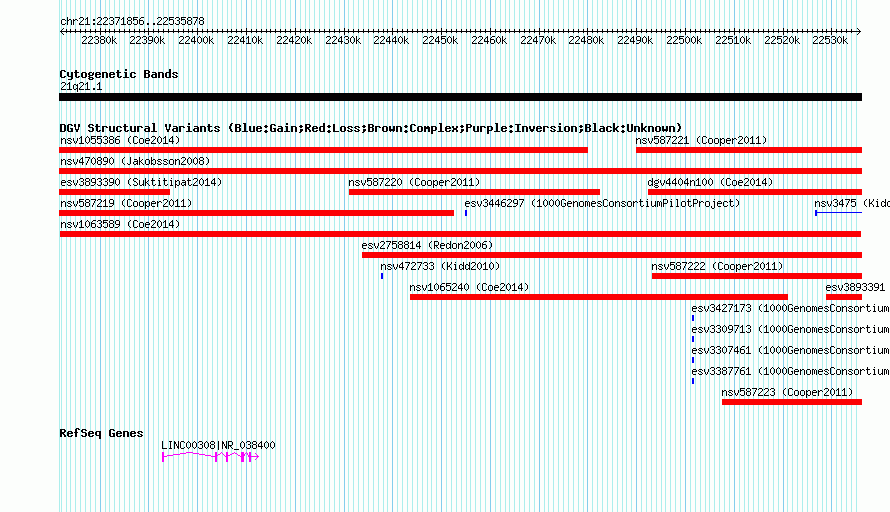890x512 pixels.
Task: Click the 22380k ruler tick label
Action: [99, 40]
